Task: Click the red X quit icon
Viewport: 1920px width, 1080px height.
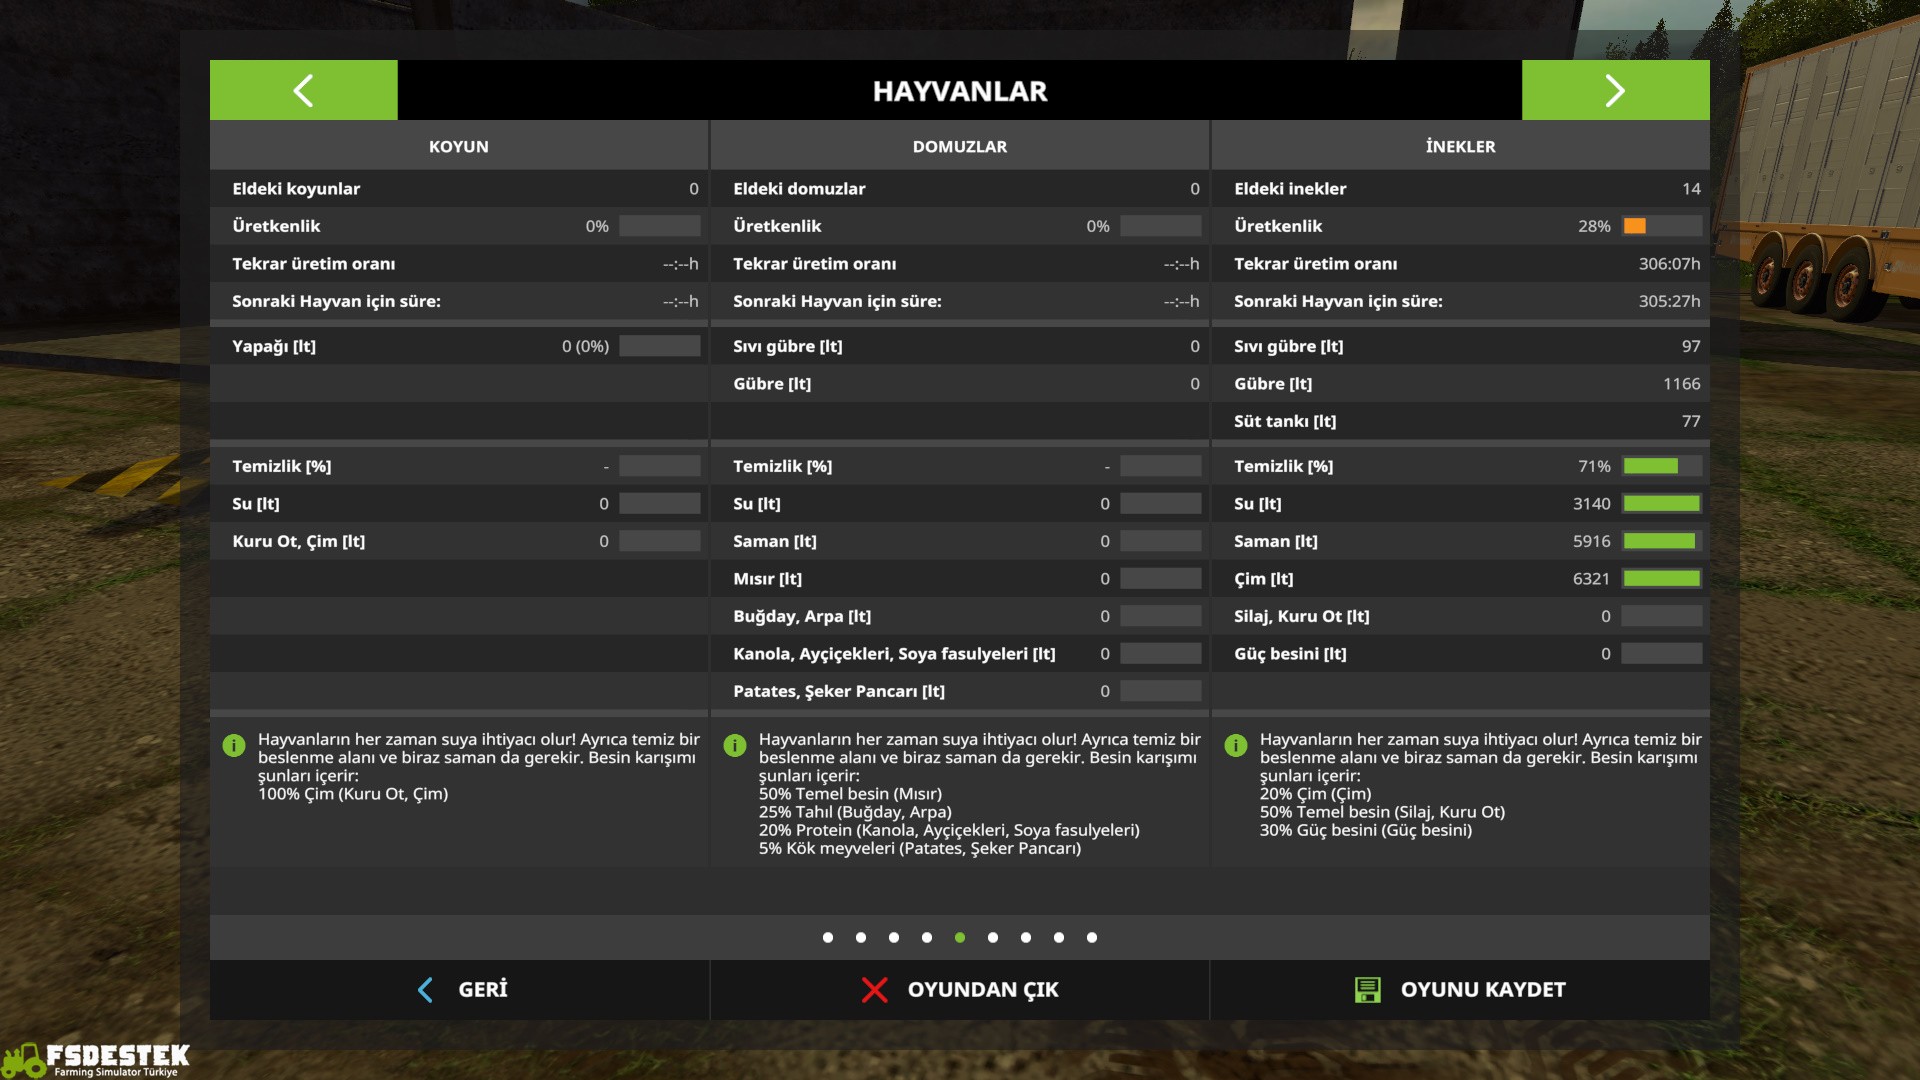Action: pos(874,990)
